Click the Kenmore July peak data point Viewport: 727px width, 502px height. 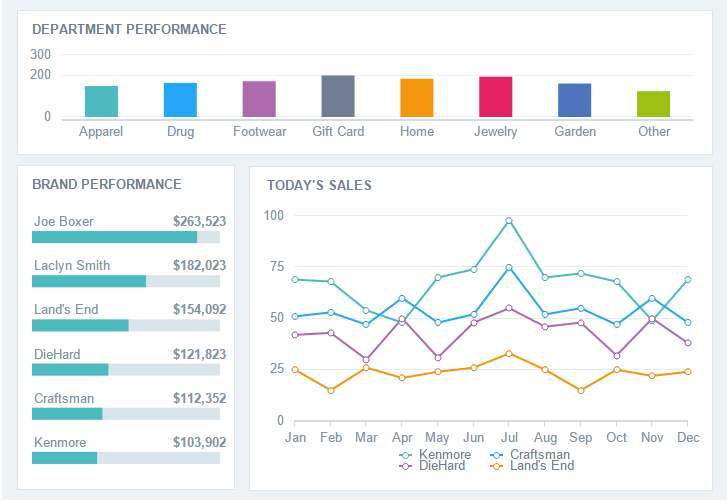[x=509, y=221]
